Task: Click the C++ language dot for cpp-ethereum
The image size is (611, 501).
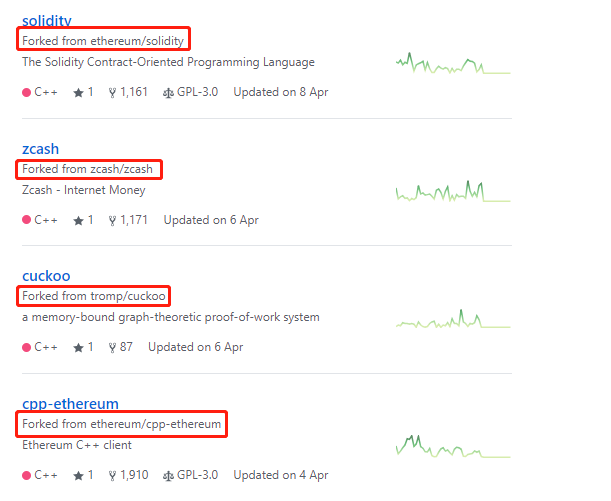Action: pos(26,475)
